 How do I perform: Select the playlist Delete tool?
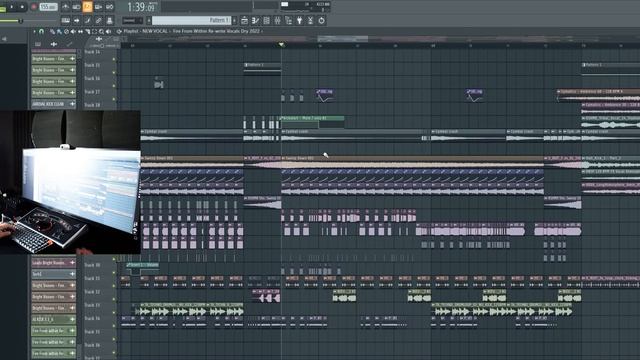tap(66, 31)
